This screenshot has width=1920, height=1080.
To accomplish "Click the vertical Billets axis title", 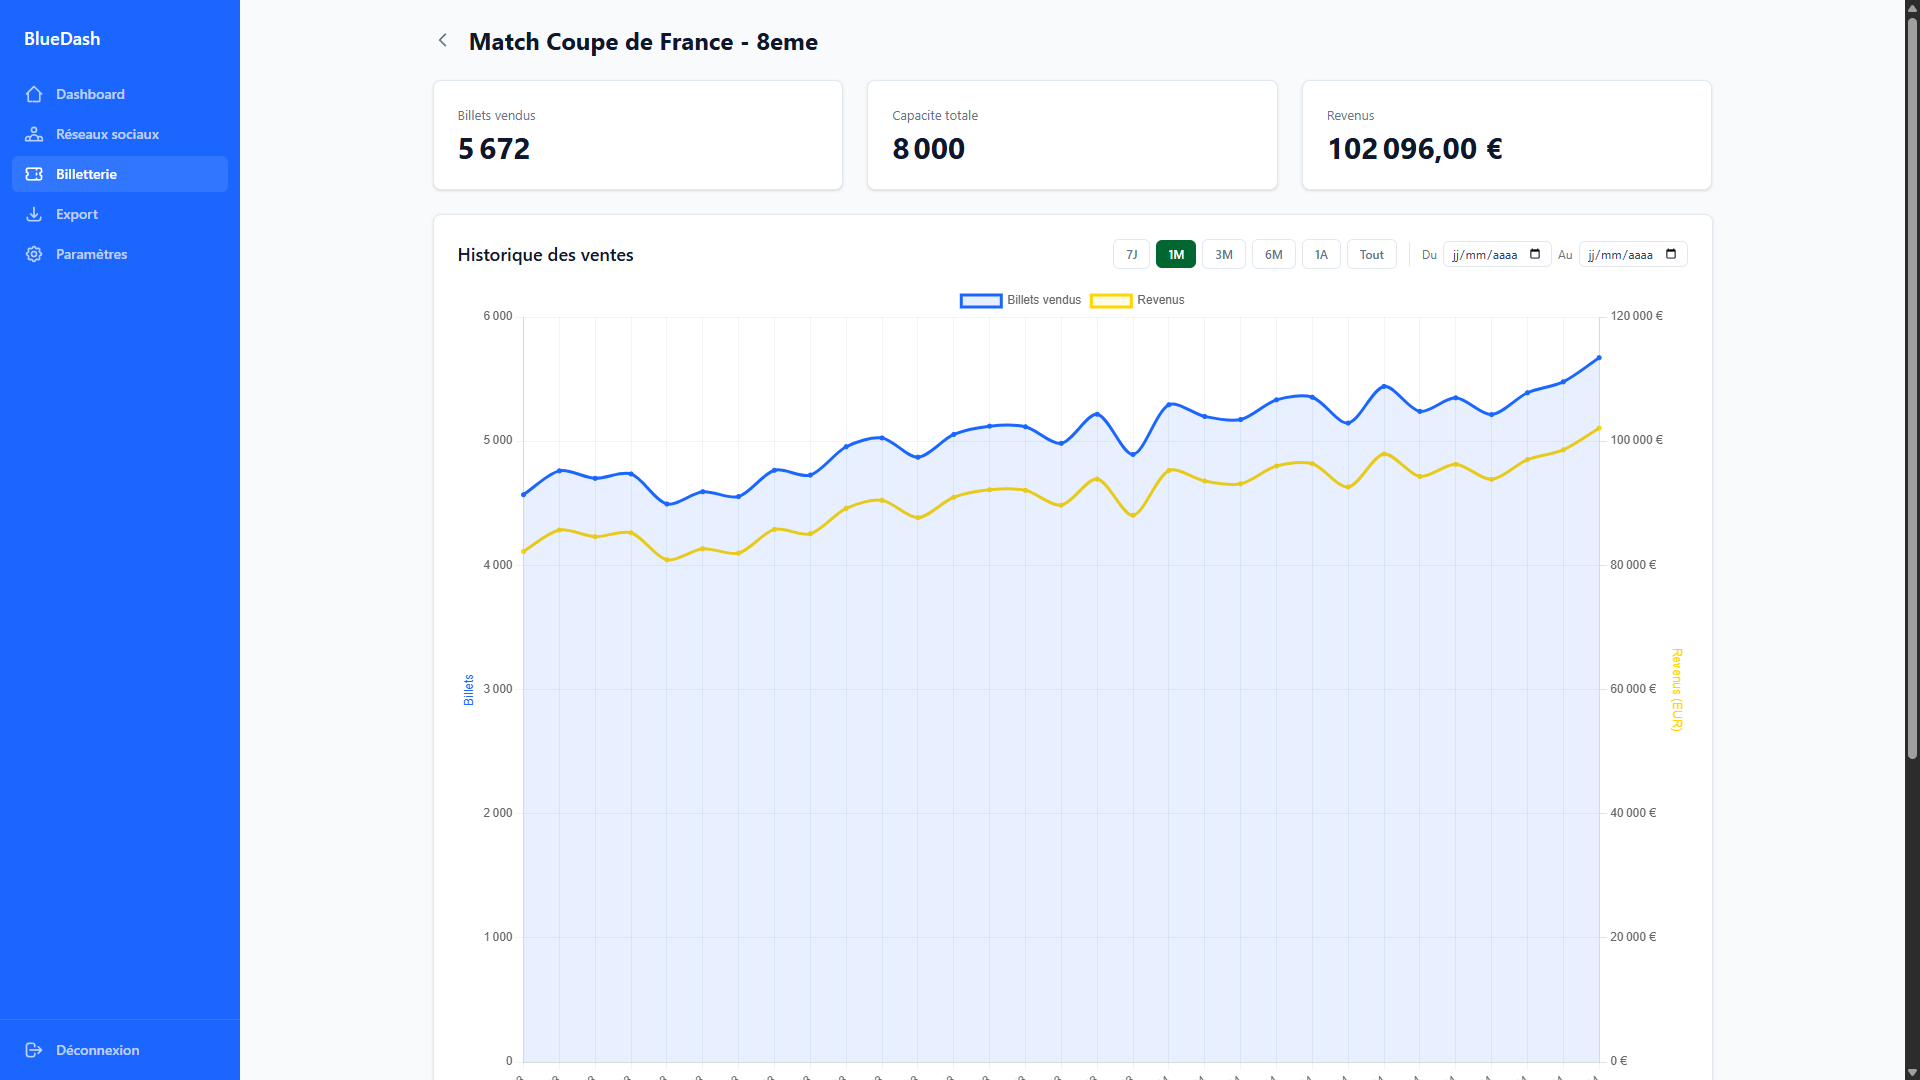I will coord(469,690).
